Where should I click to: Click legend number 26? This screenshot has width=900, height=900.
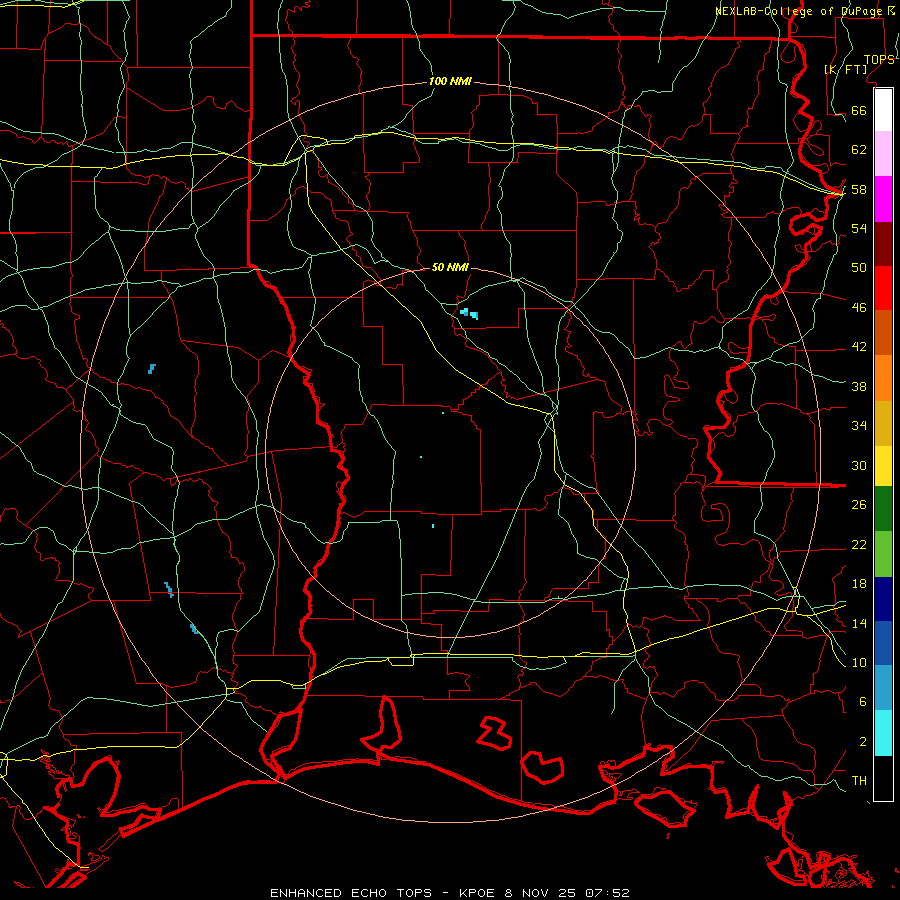coord(859,505)
